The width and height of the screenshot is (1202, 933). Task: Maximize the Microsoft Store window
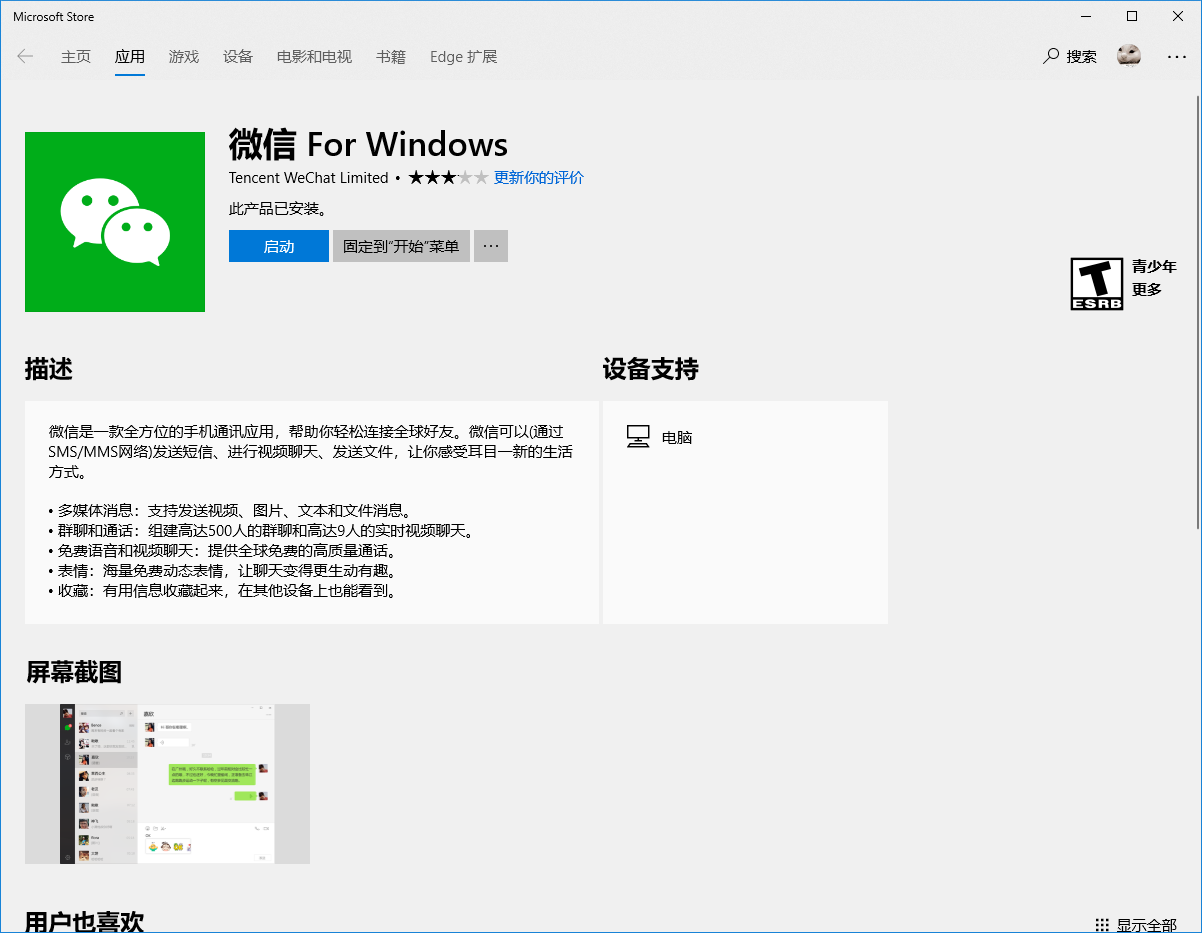tap(1132, 16)
